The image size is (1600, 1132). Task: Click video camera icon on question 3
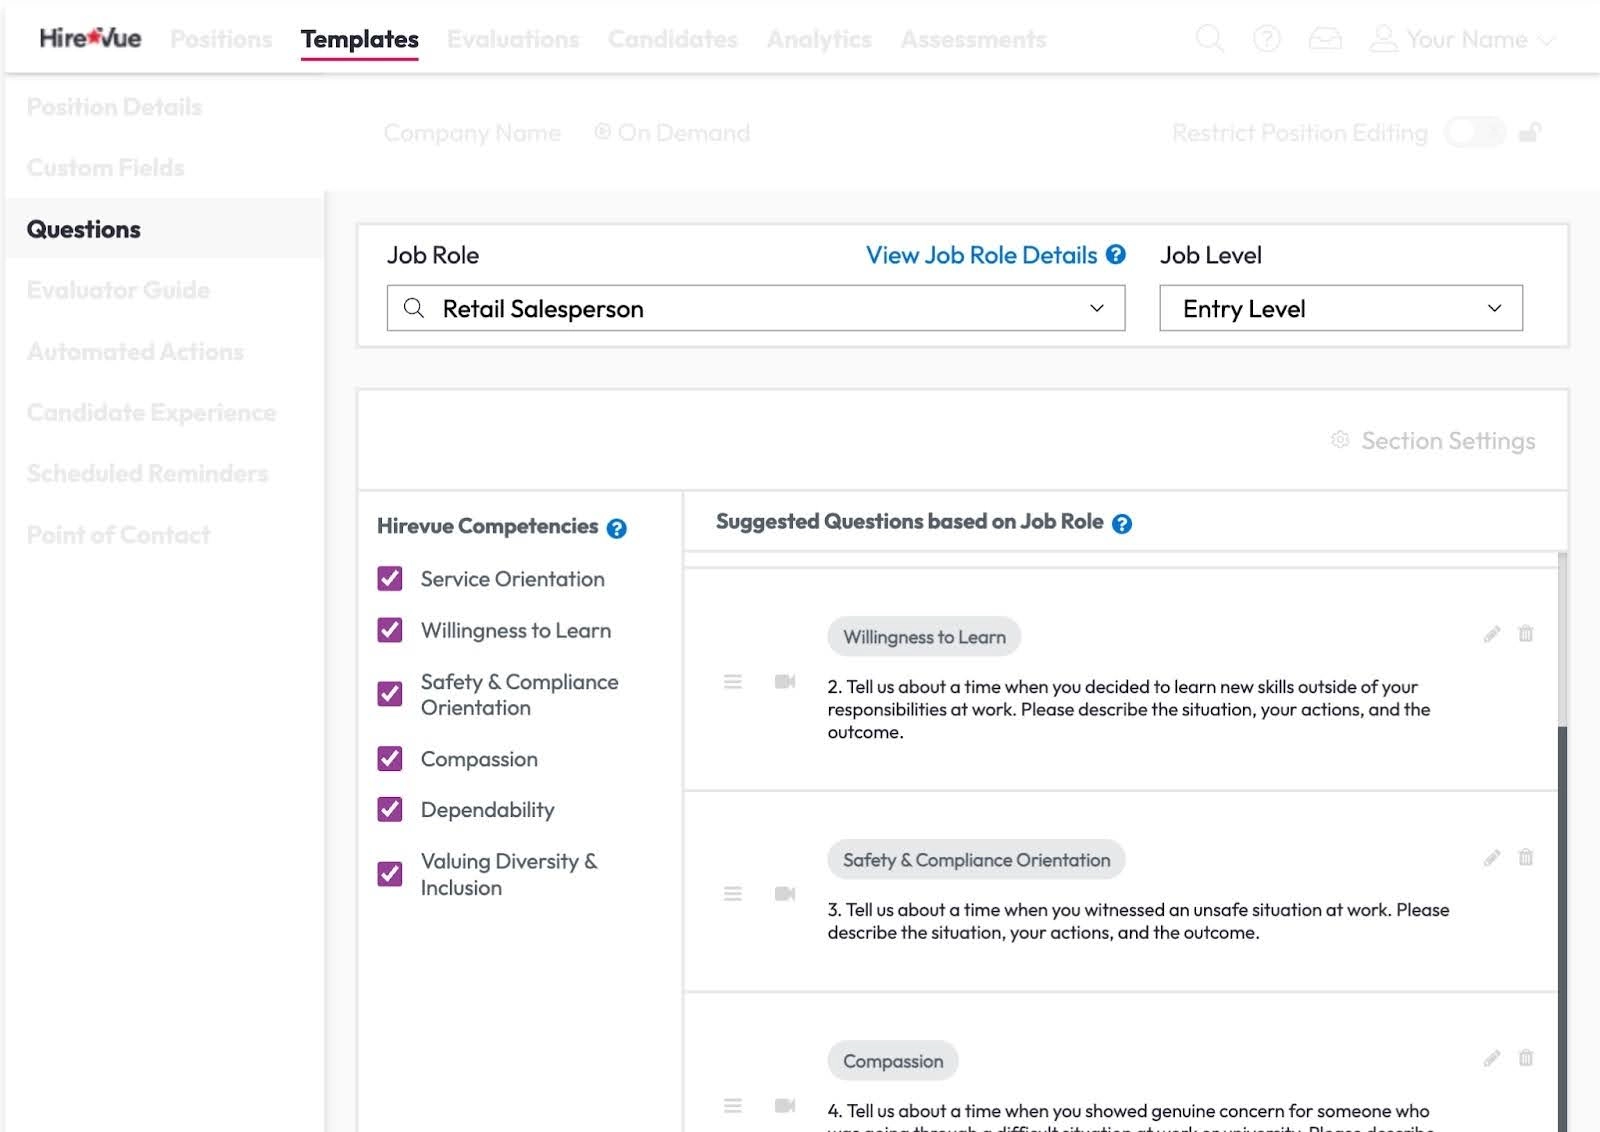[x=785, y=893]
